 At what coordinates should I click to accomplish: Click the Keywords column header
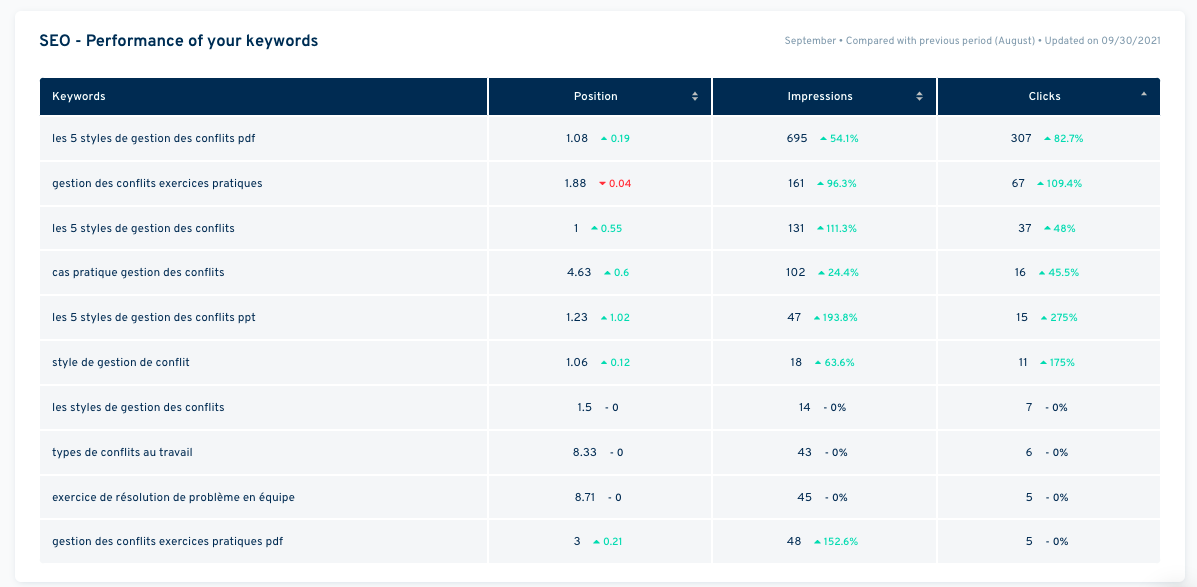tap(263, 96)
